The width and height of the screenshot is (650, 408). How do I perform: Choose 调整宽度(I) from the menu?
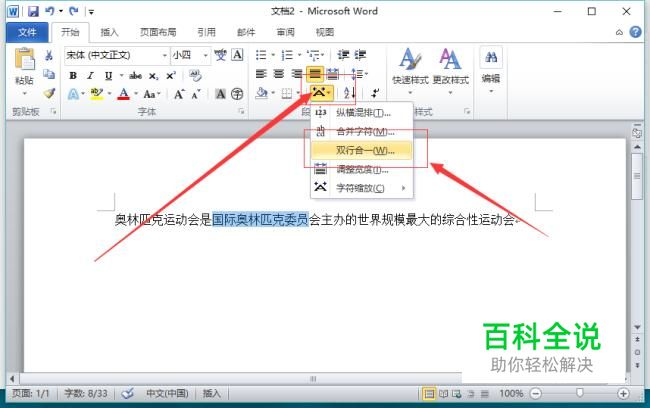tap(362, 169)
